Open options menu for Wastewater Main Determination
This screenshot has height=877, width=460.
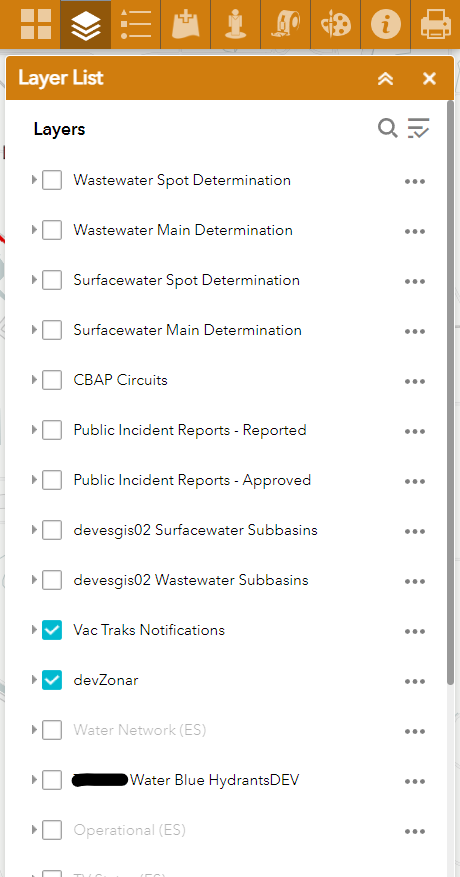click(x=415, y=232)
